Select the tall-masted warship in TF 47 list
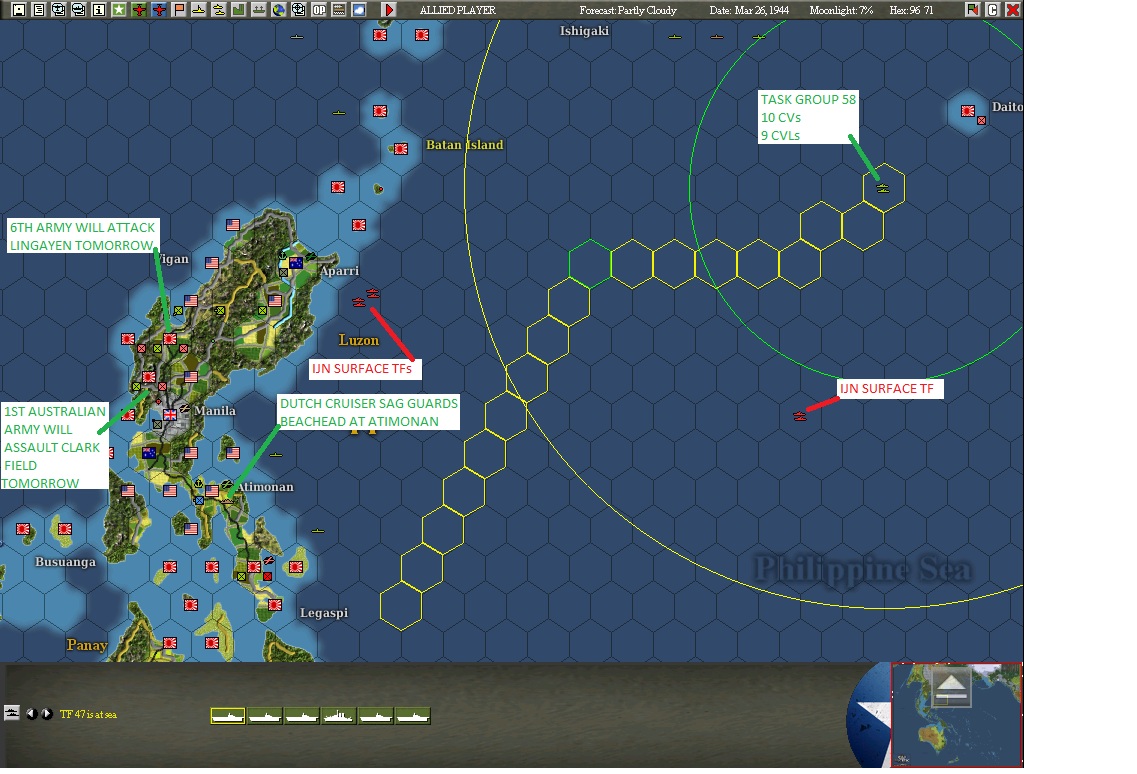The width and height of the screenshot is (1137, 774). (339, 716)
